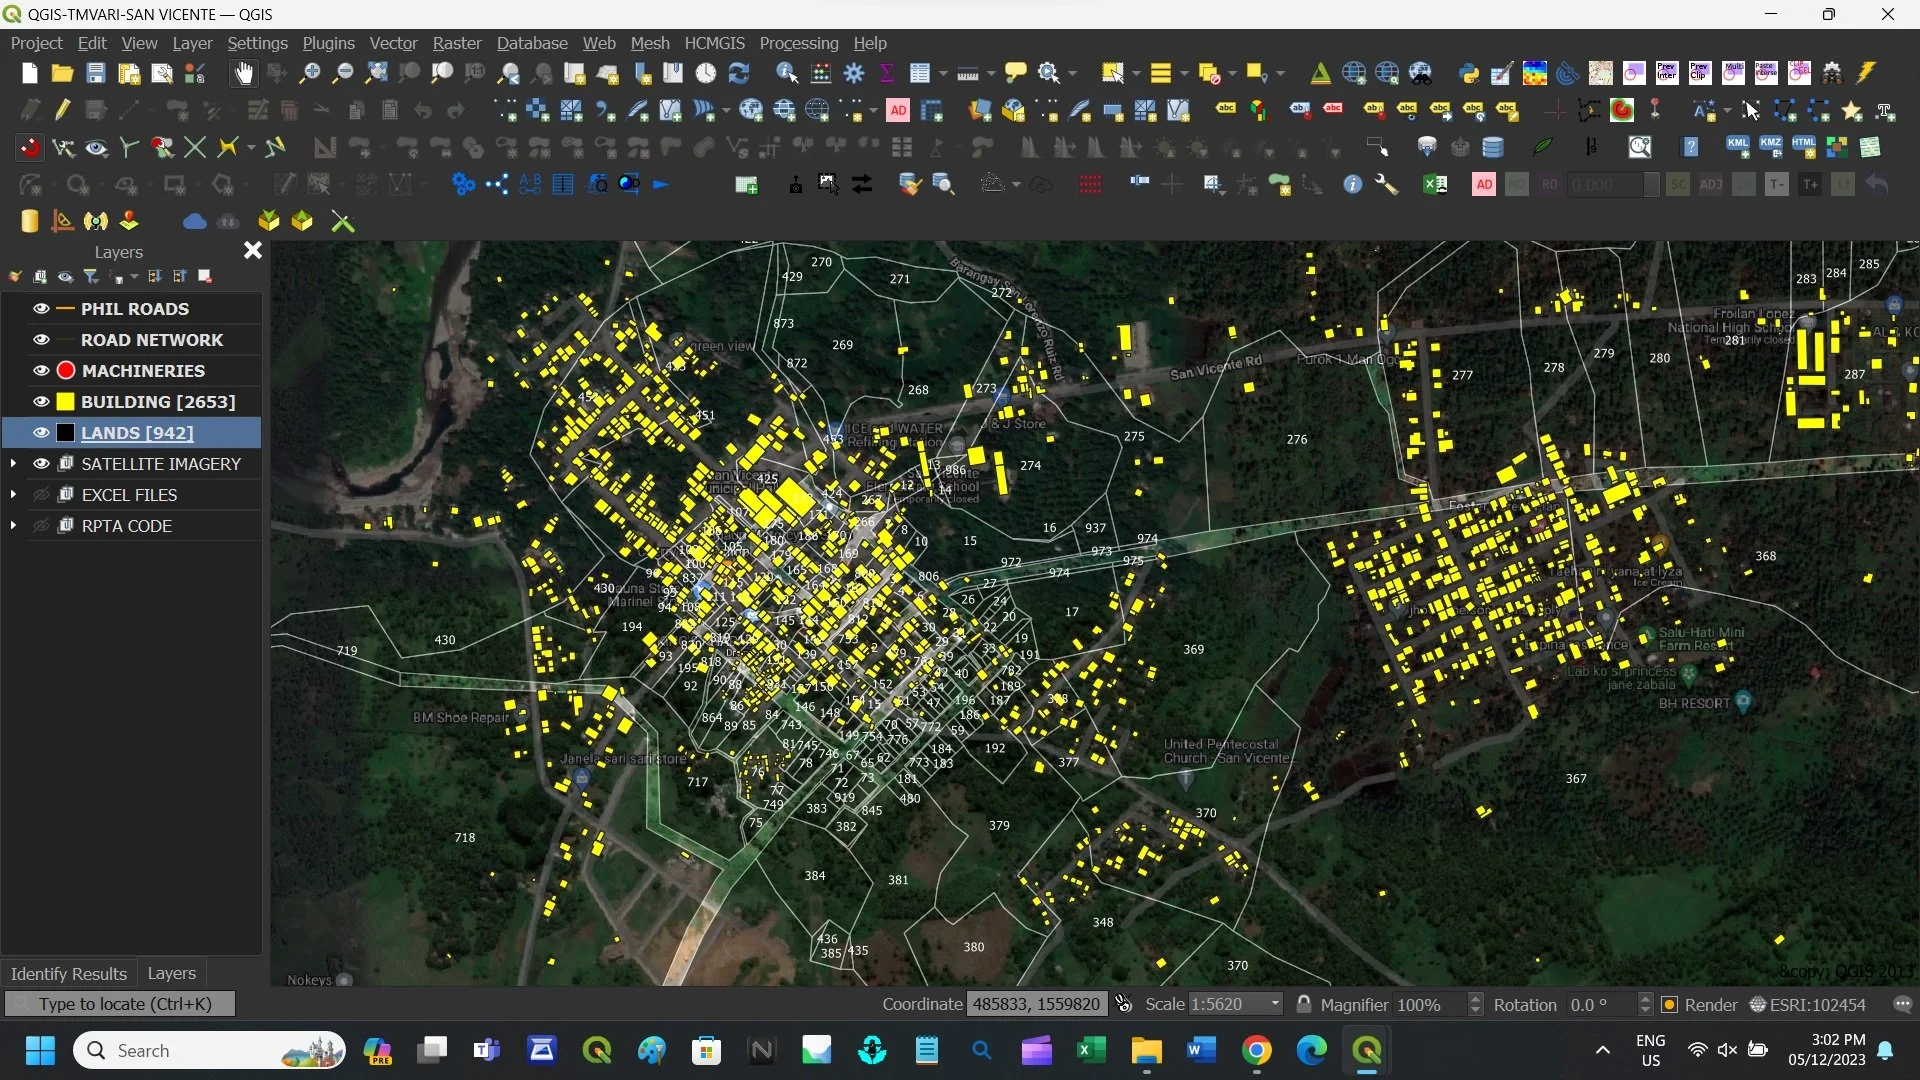Switch to the Identify Results tab
Image resolution: width=1920 pixels, height=1080 pixels.
pyautogui.click(x=68, y=973)
